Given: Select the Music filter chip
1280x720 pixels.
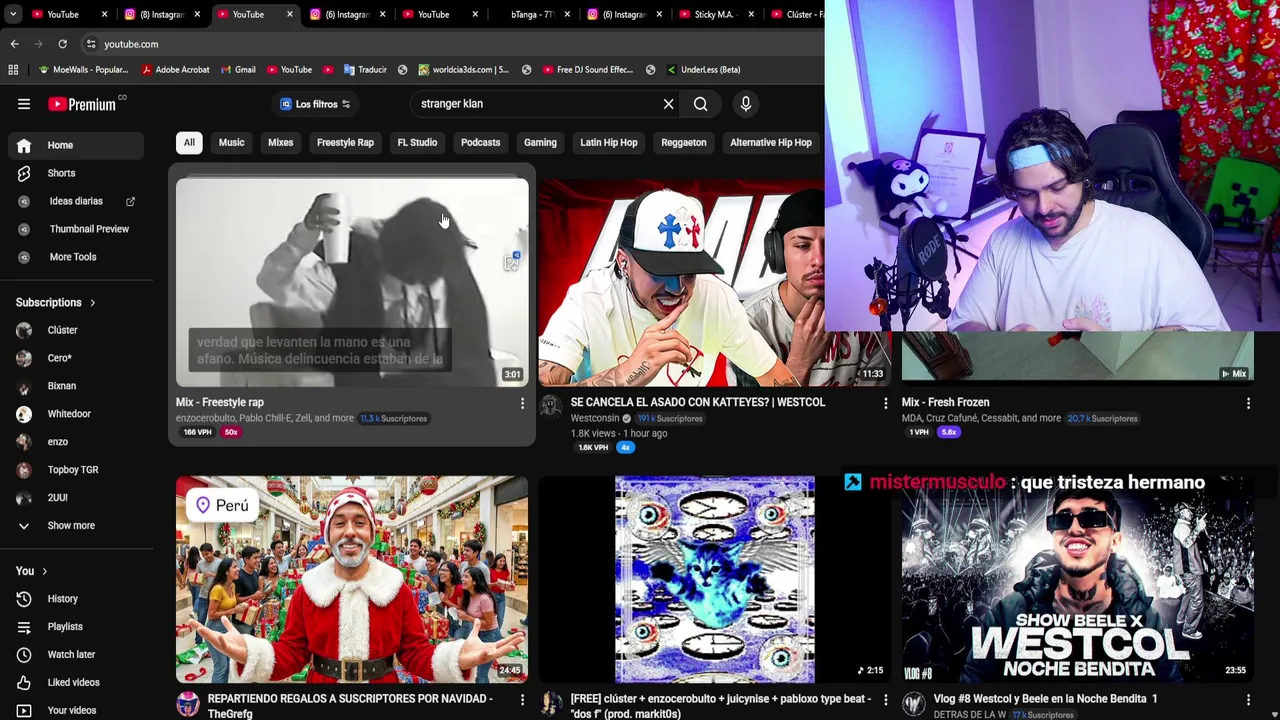Looking at the screenshot, I should click(231, 142).
